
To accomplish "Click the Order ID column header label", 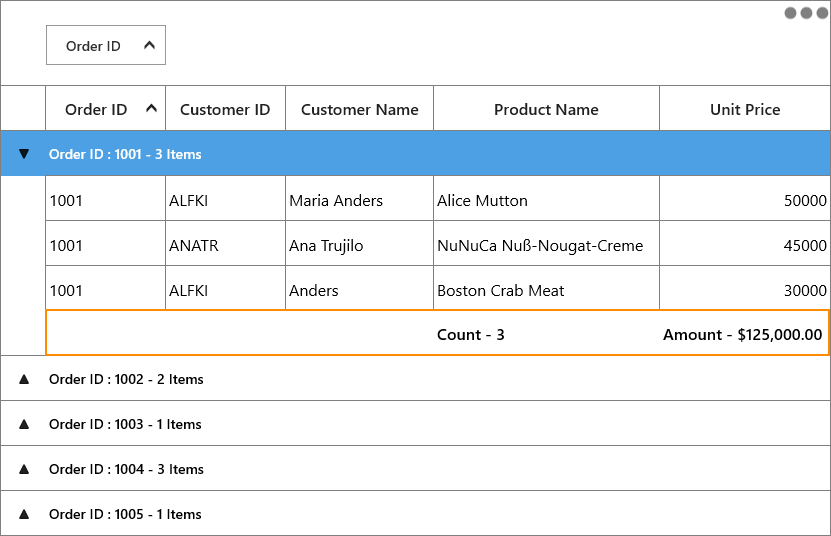I will [x=96, y=110].
